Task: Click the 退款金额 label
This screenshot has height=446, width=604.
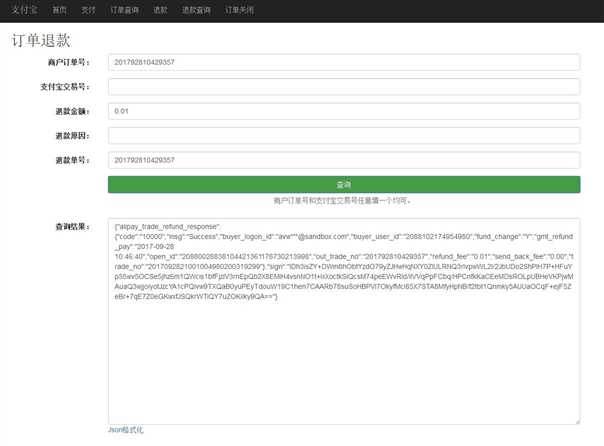Action: pos(72,111)
